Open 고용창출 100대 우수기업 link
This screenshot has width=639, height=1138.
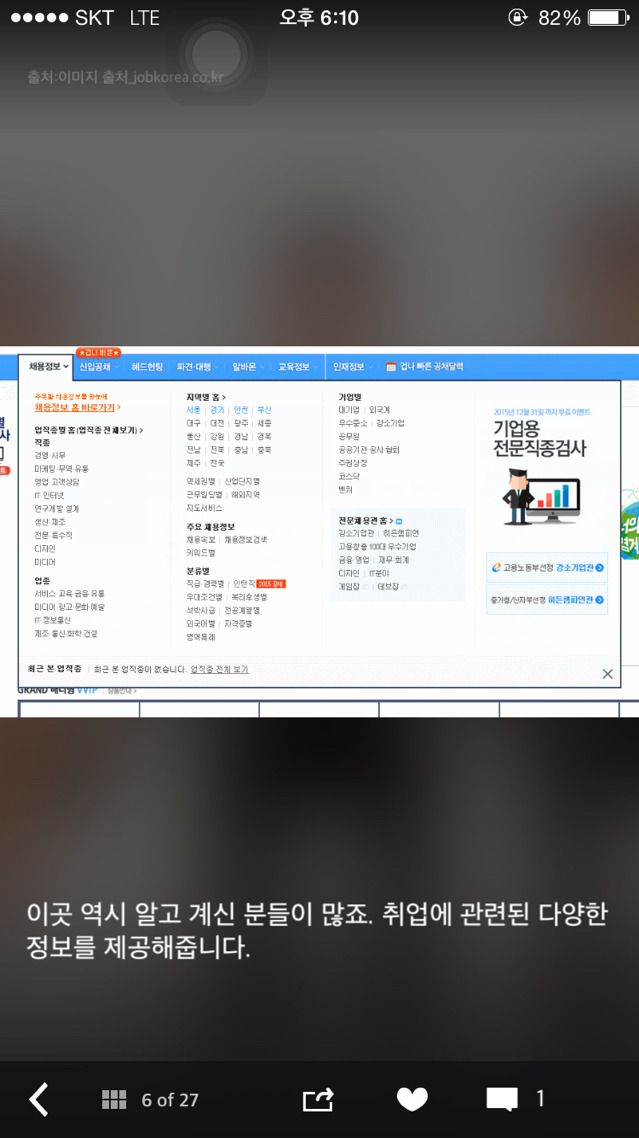coord(377,546)
